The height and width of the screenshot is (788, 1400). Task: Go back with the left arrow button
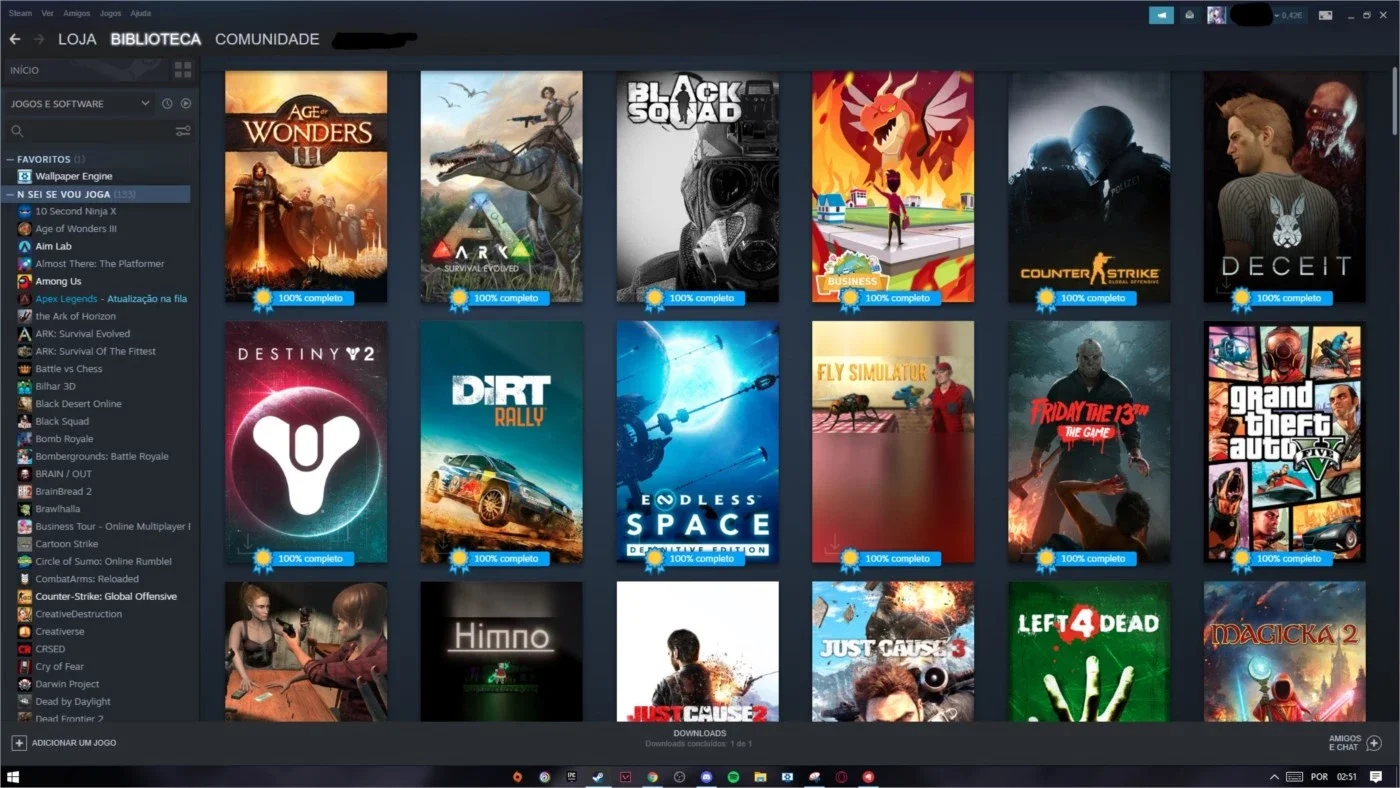pyautogui.click(x=14, y=39)
